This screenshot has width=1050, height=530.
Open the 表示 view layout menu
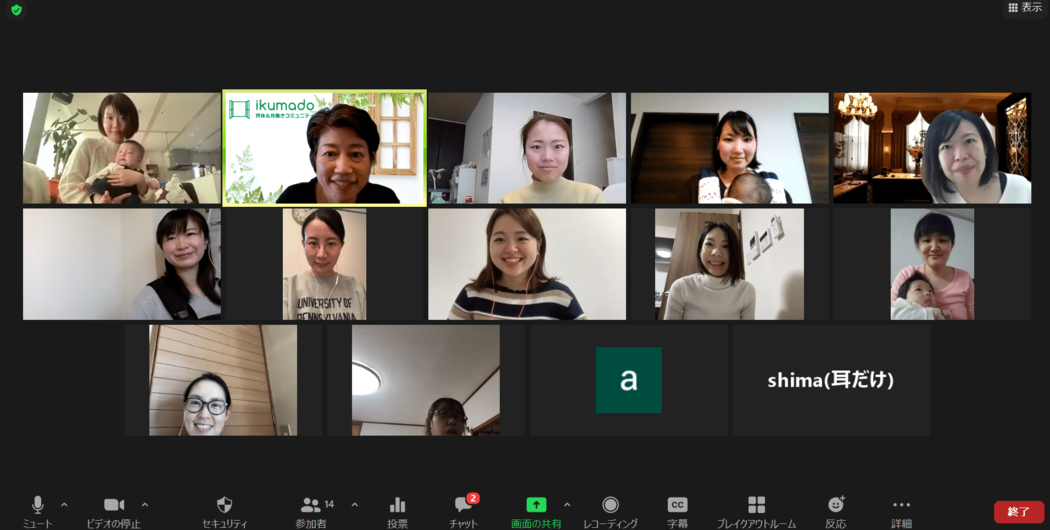[x=1025, y=8]
